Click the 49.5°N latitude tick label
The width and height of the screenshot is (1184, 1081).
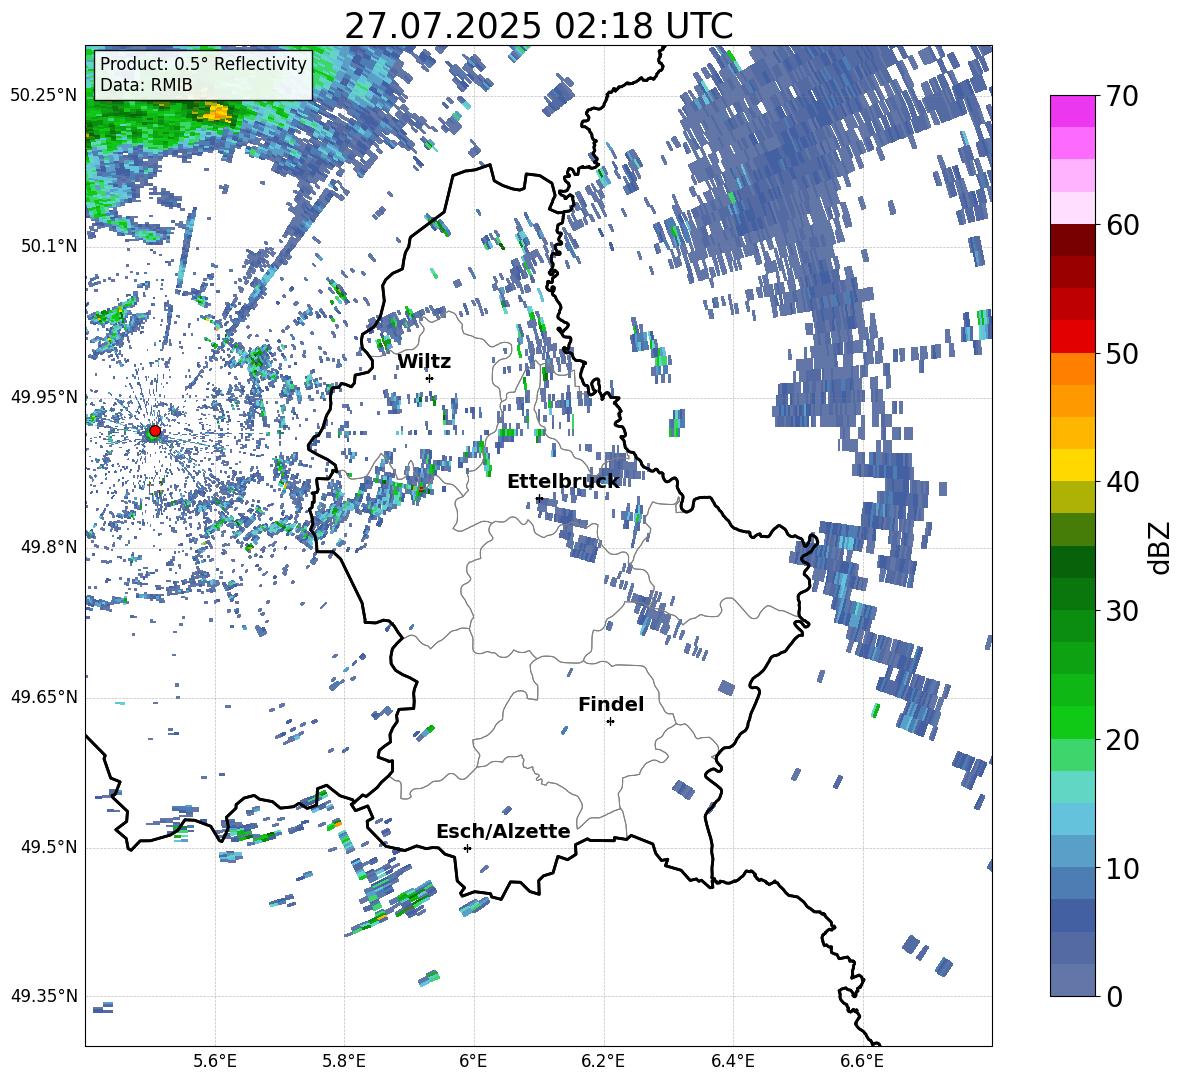tap(48, 847)
